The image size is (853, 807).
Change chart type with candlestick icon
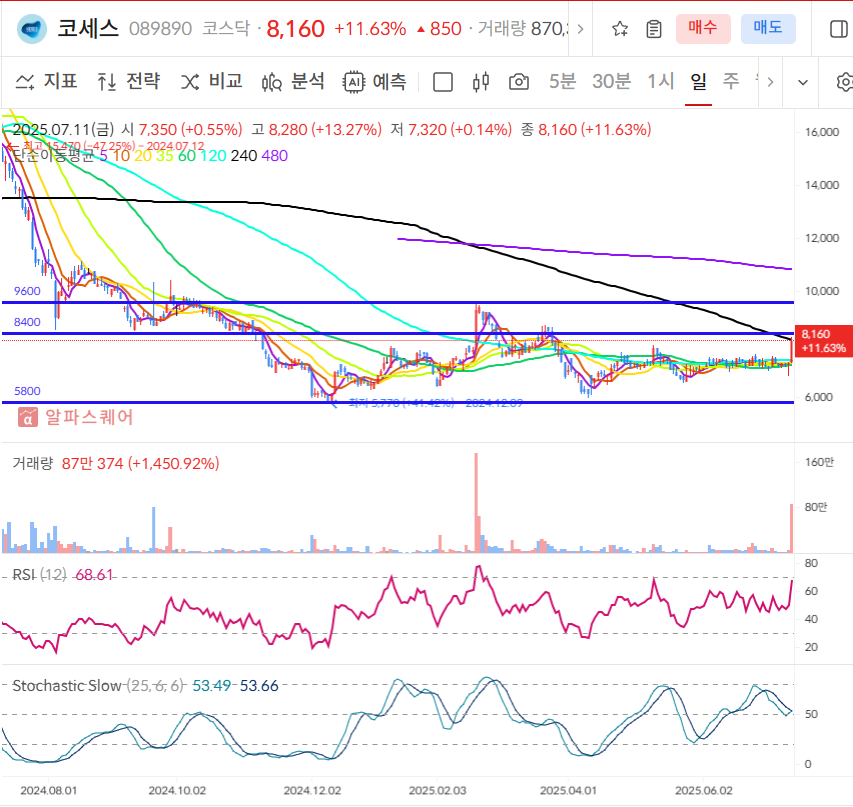pyautogui.click(x=481, y=82)
